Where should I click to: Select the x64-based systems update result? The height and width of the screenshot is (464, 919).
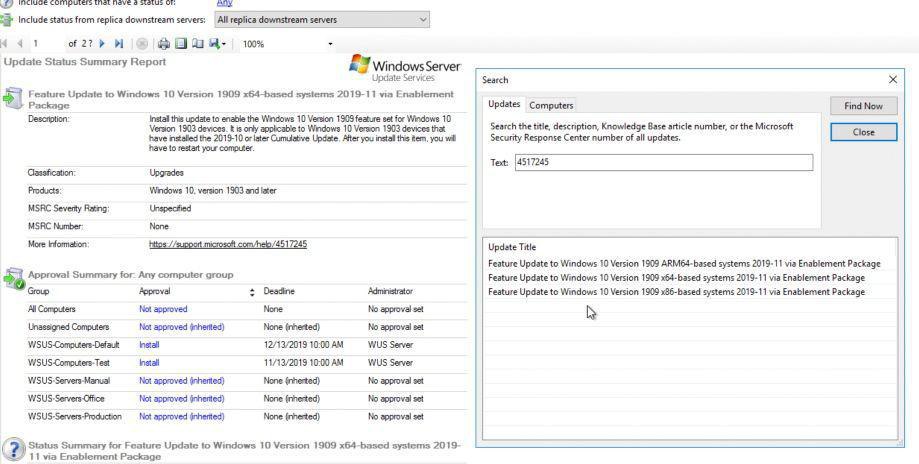676,278
